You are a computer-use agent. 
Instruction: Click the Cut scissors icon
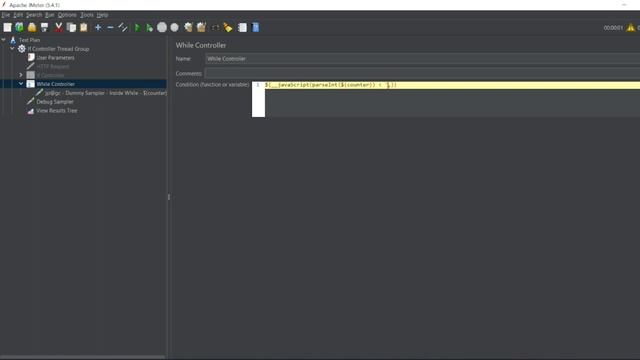pyautogui.click(x=58, y=27)
